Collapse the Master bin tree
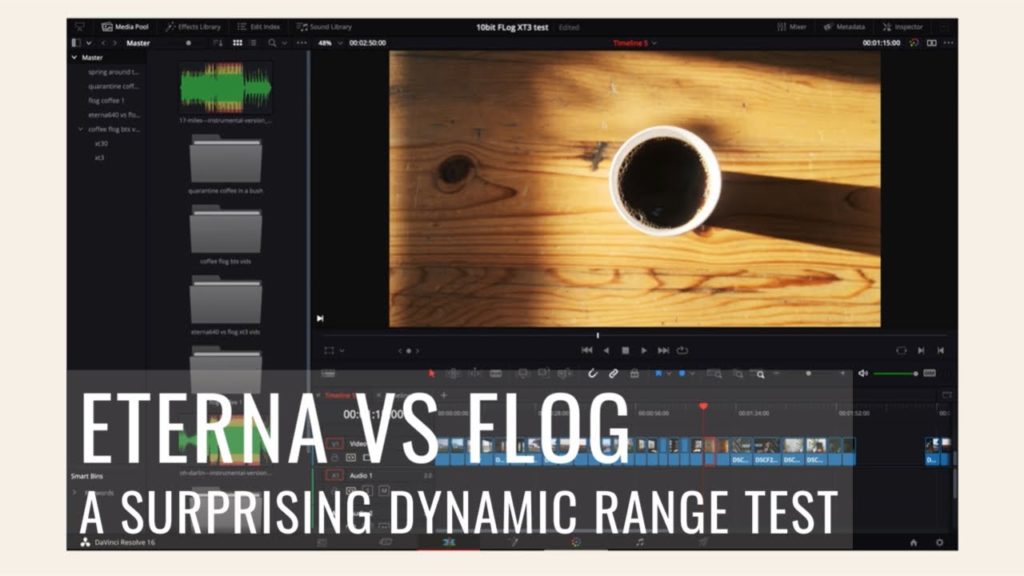 pyautogui.click(x=73, y=57)
